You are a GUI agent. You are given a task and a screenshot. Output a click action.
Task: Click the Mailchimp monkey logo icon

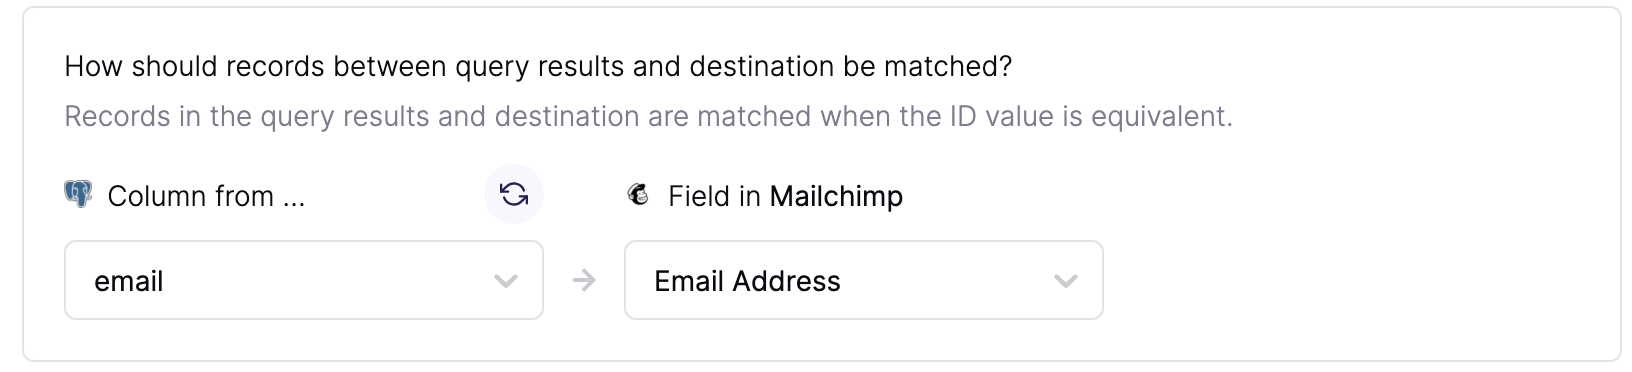click(x=638, y=195)
